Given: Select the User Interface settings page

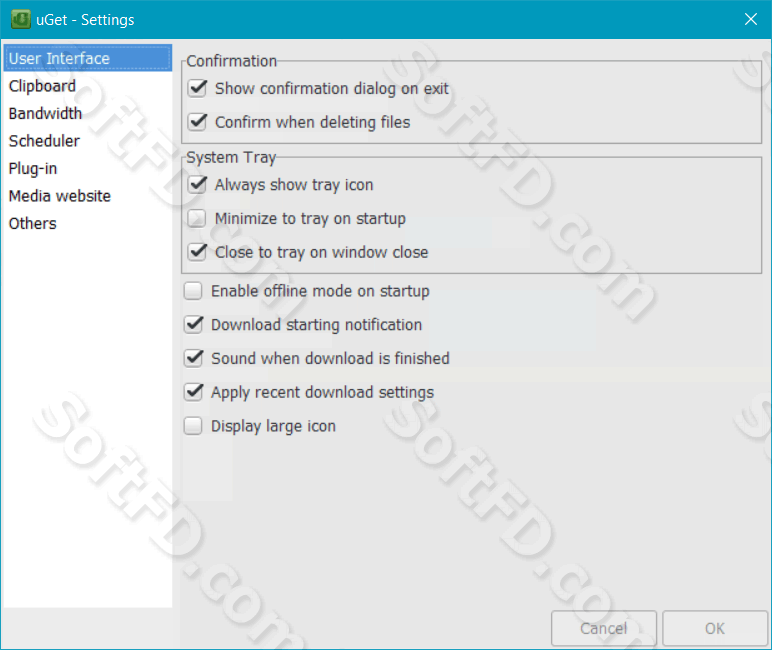Looking at the screenshot, I should point(88,58).
